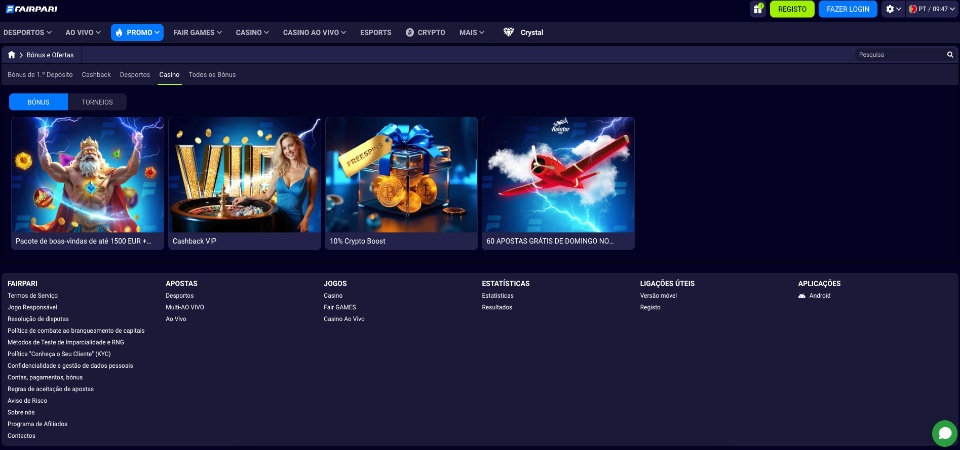Open the Promo dropdown
The image size is (960, 450).
click(x=137, y=32)
